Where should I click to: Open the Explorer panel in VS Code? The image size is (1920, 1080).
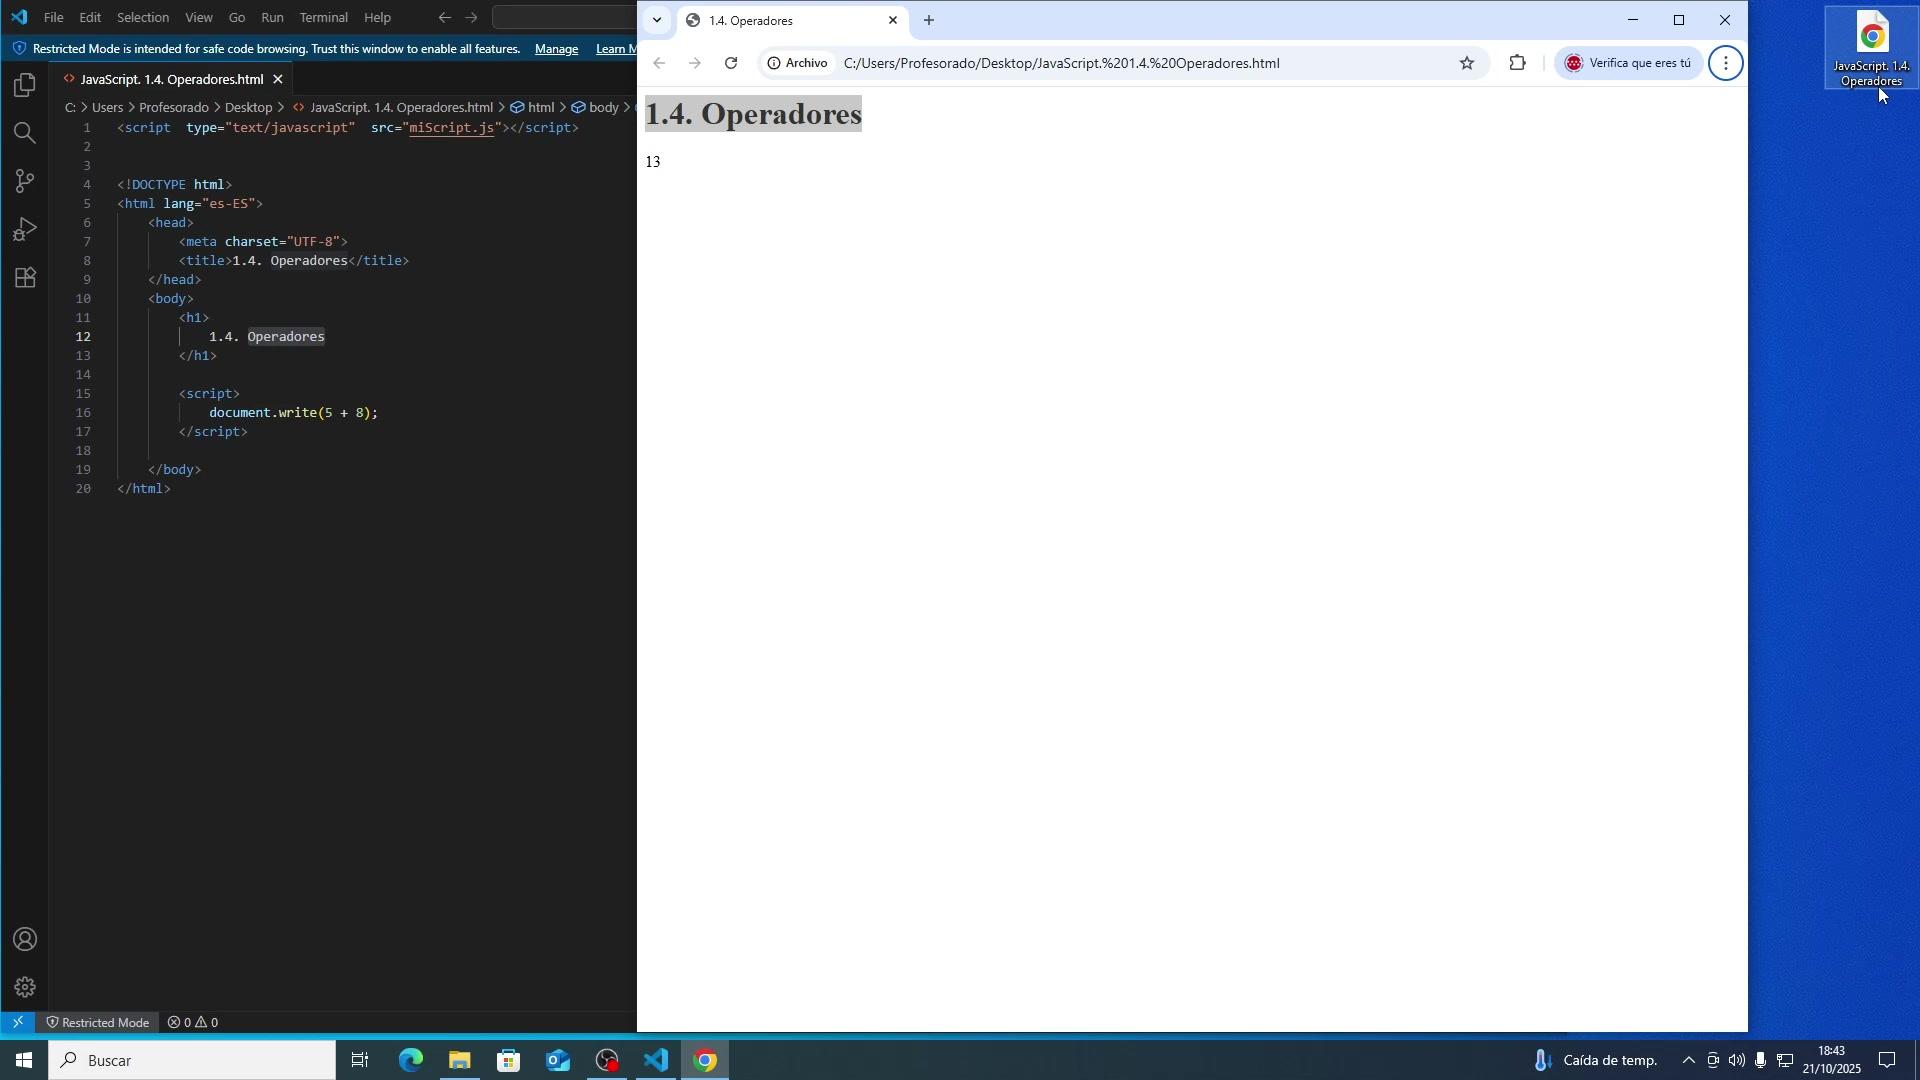[25, 85]
